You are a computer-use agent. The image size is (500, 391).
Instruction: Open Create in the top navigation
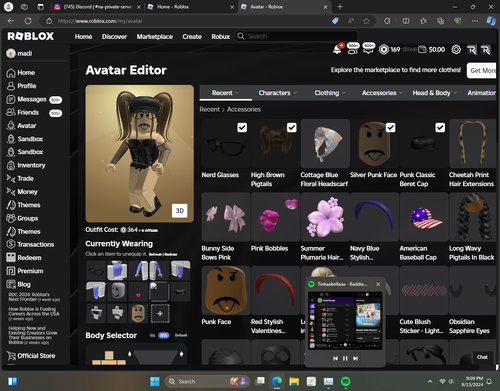click(x=192, y=37)
